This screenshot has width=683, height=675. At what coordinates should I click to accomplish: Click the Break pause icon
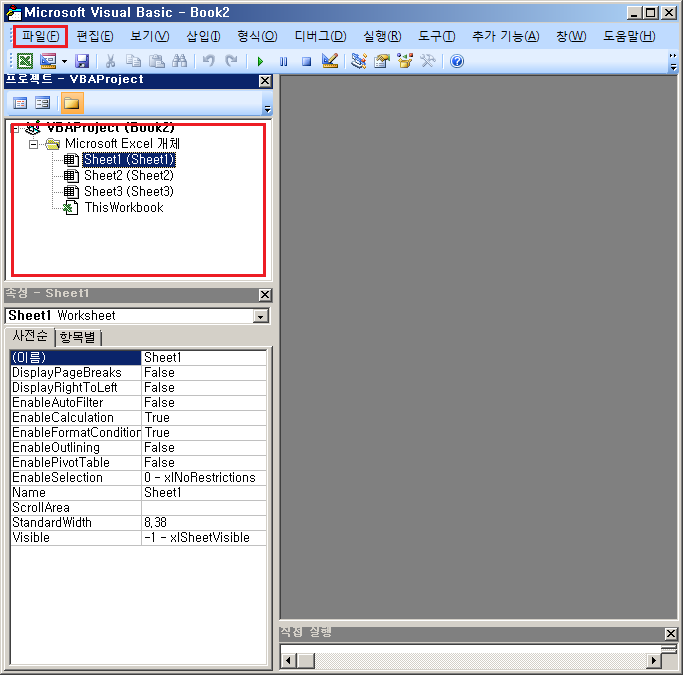pyautogui.click(x=284, y=61)
